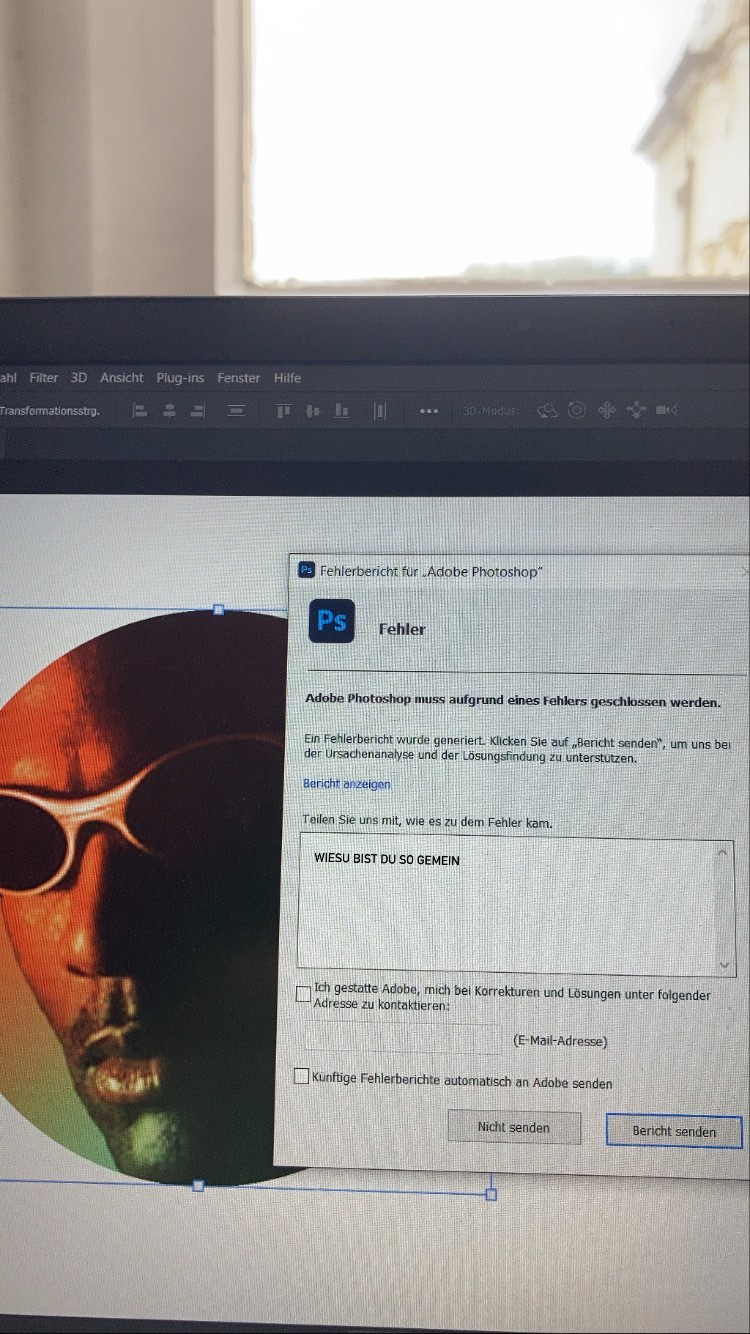Click the horizontal lines distribute icon
The height and width of the screenshot is (1334, 750).
click(236, 410)
